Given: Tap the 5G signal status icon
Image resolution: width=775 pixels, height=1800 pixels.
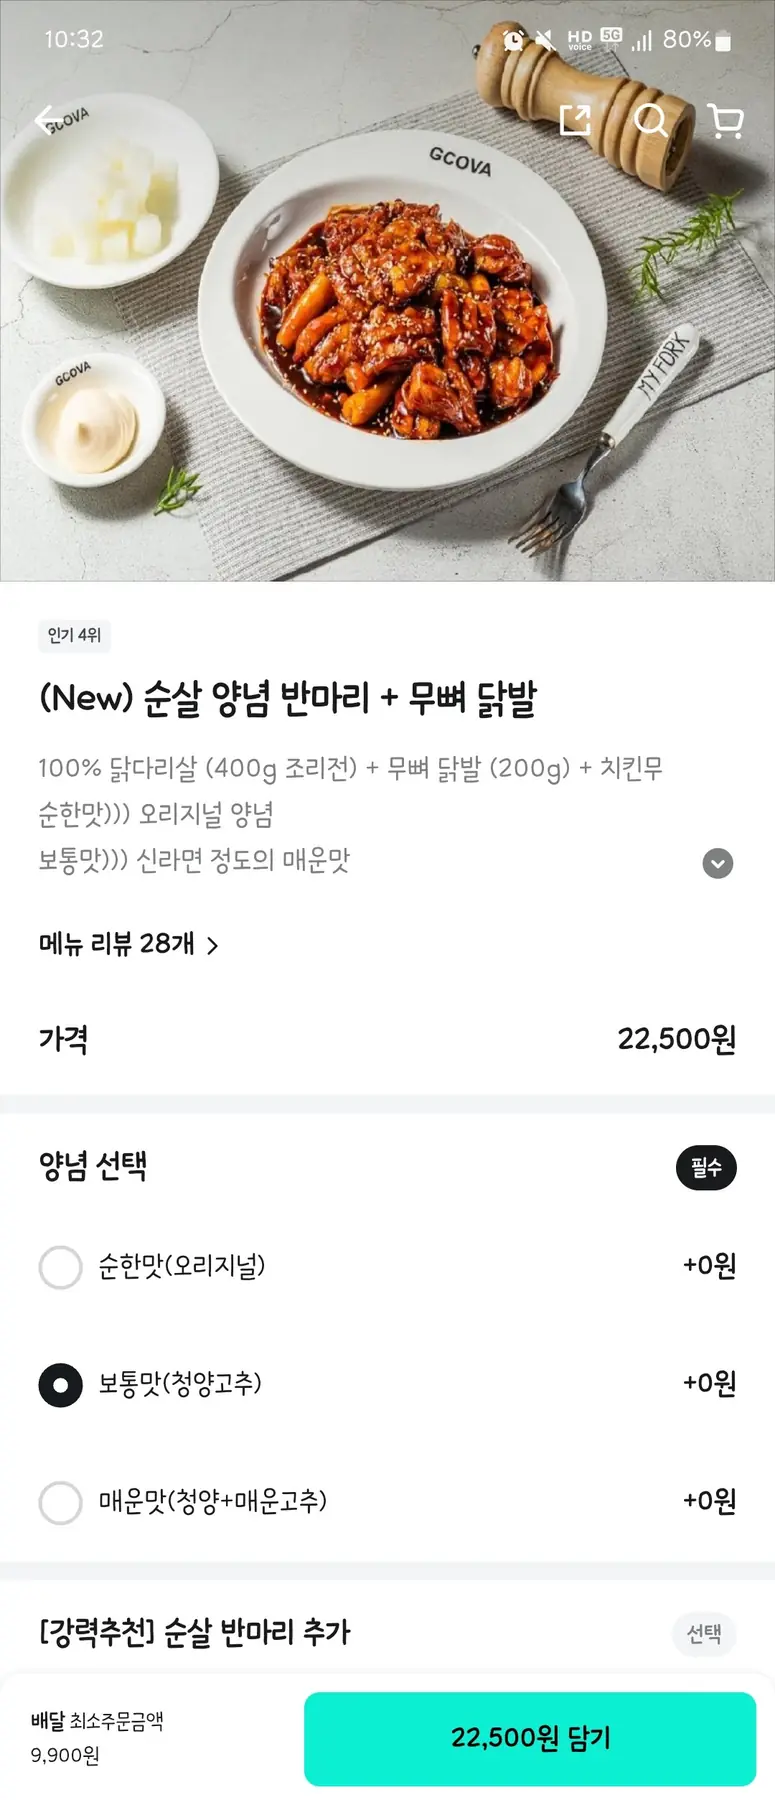Looking at the screenshot, I should click(x=611, y=39).
